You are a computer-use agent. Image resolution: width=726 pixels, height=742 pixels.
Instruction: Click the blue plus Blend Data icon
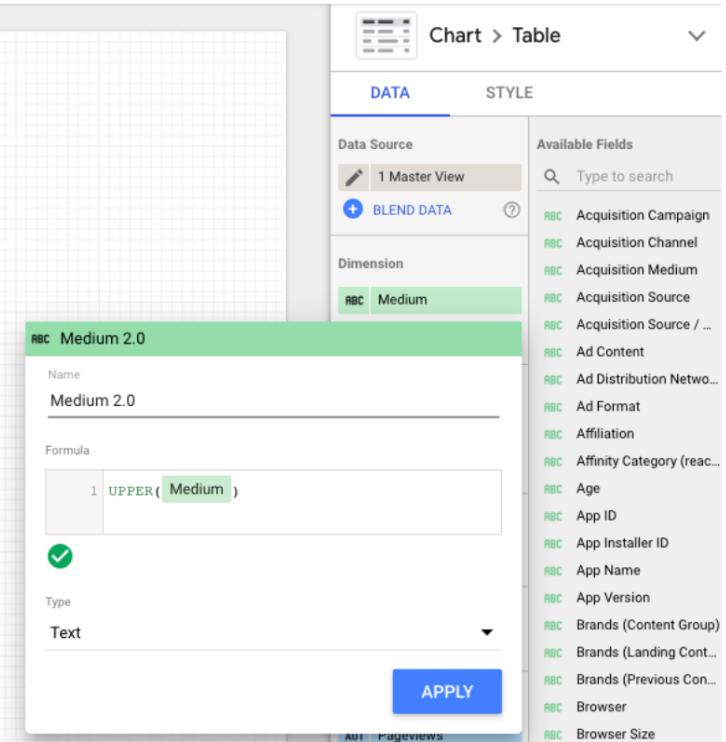coord(353,210)
